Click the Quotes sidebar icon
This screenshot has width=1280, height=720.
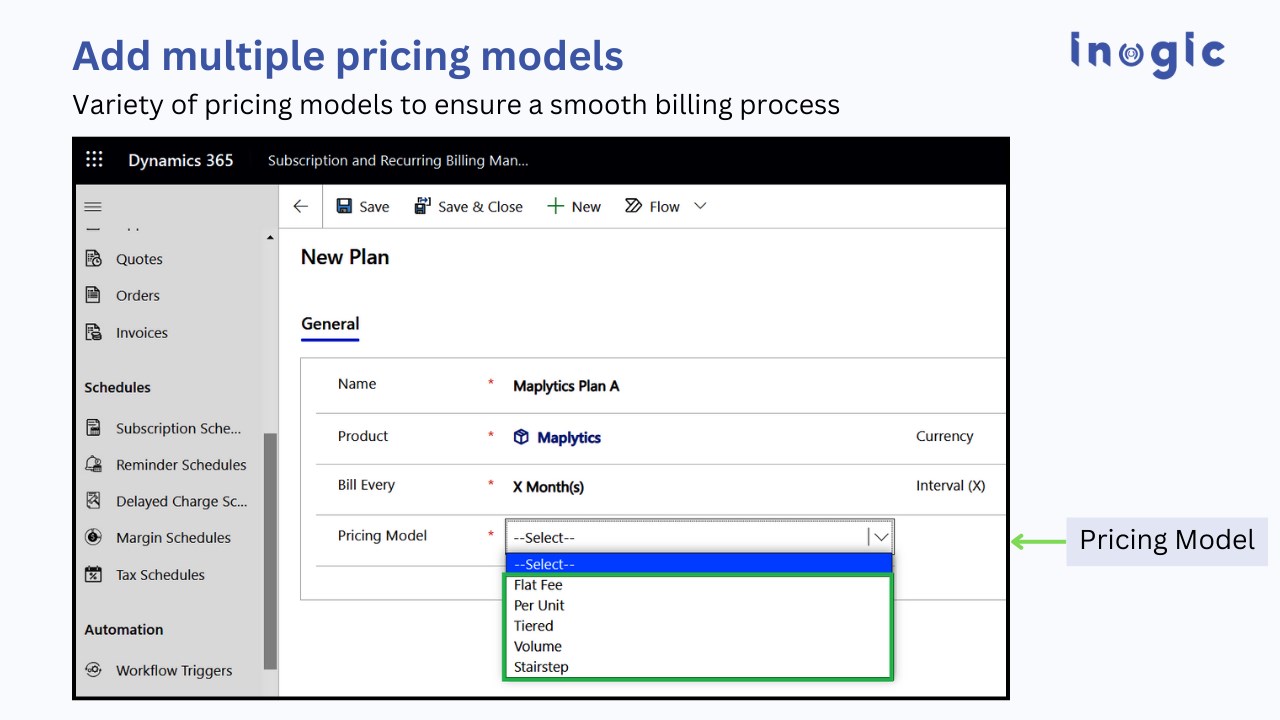click(93, 259)
